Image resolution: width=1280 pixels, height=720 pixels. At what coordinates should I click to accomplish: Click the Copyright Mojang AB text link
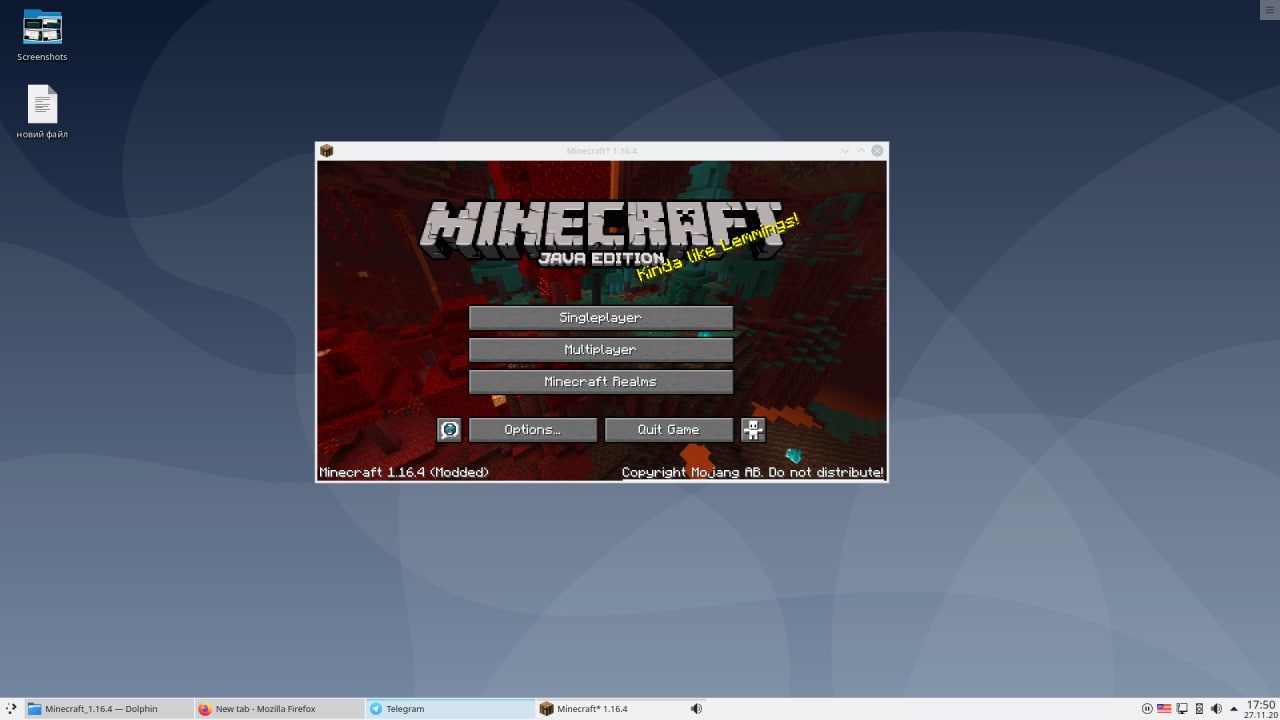[x=753, y=472]
